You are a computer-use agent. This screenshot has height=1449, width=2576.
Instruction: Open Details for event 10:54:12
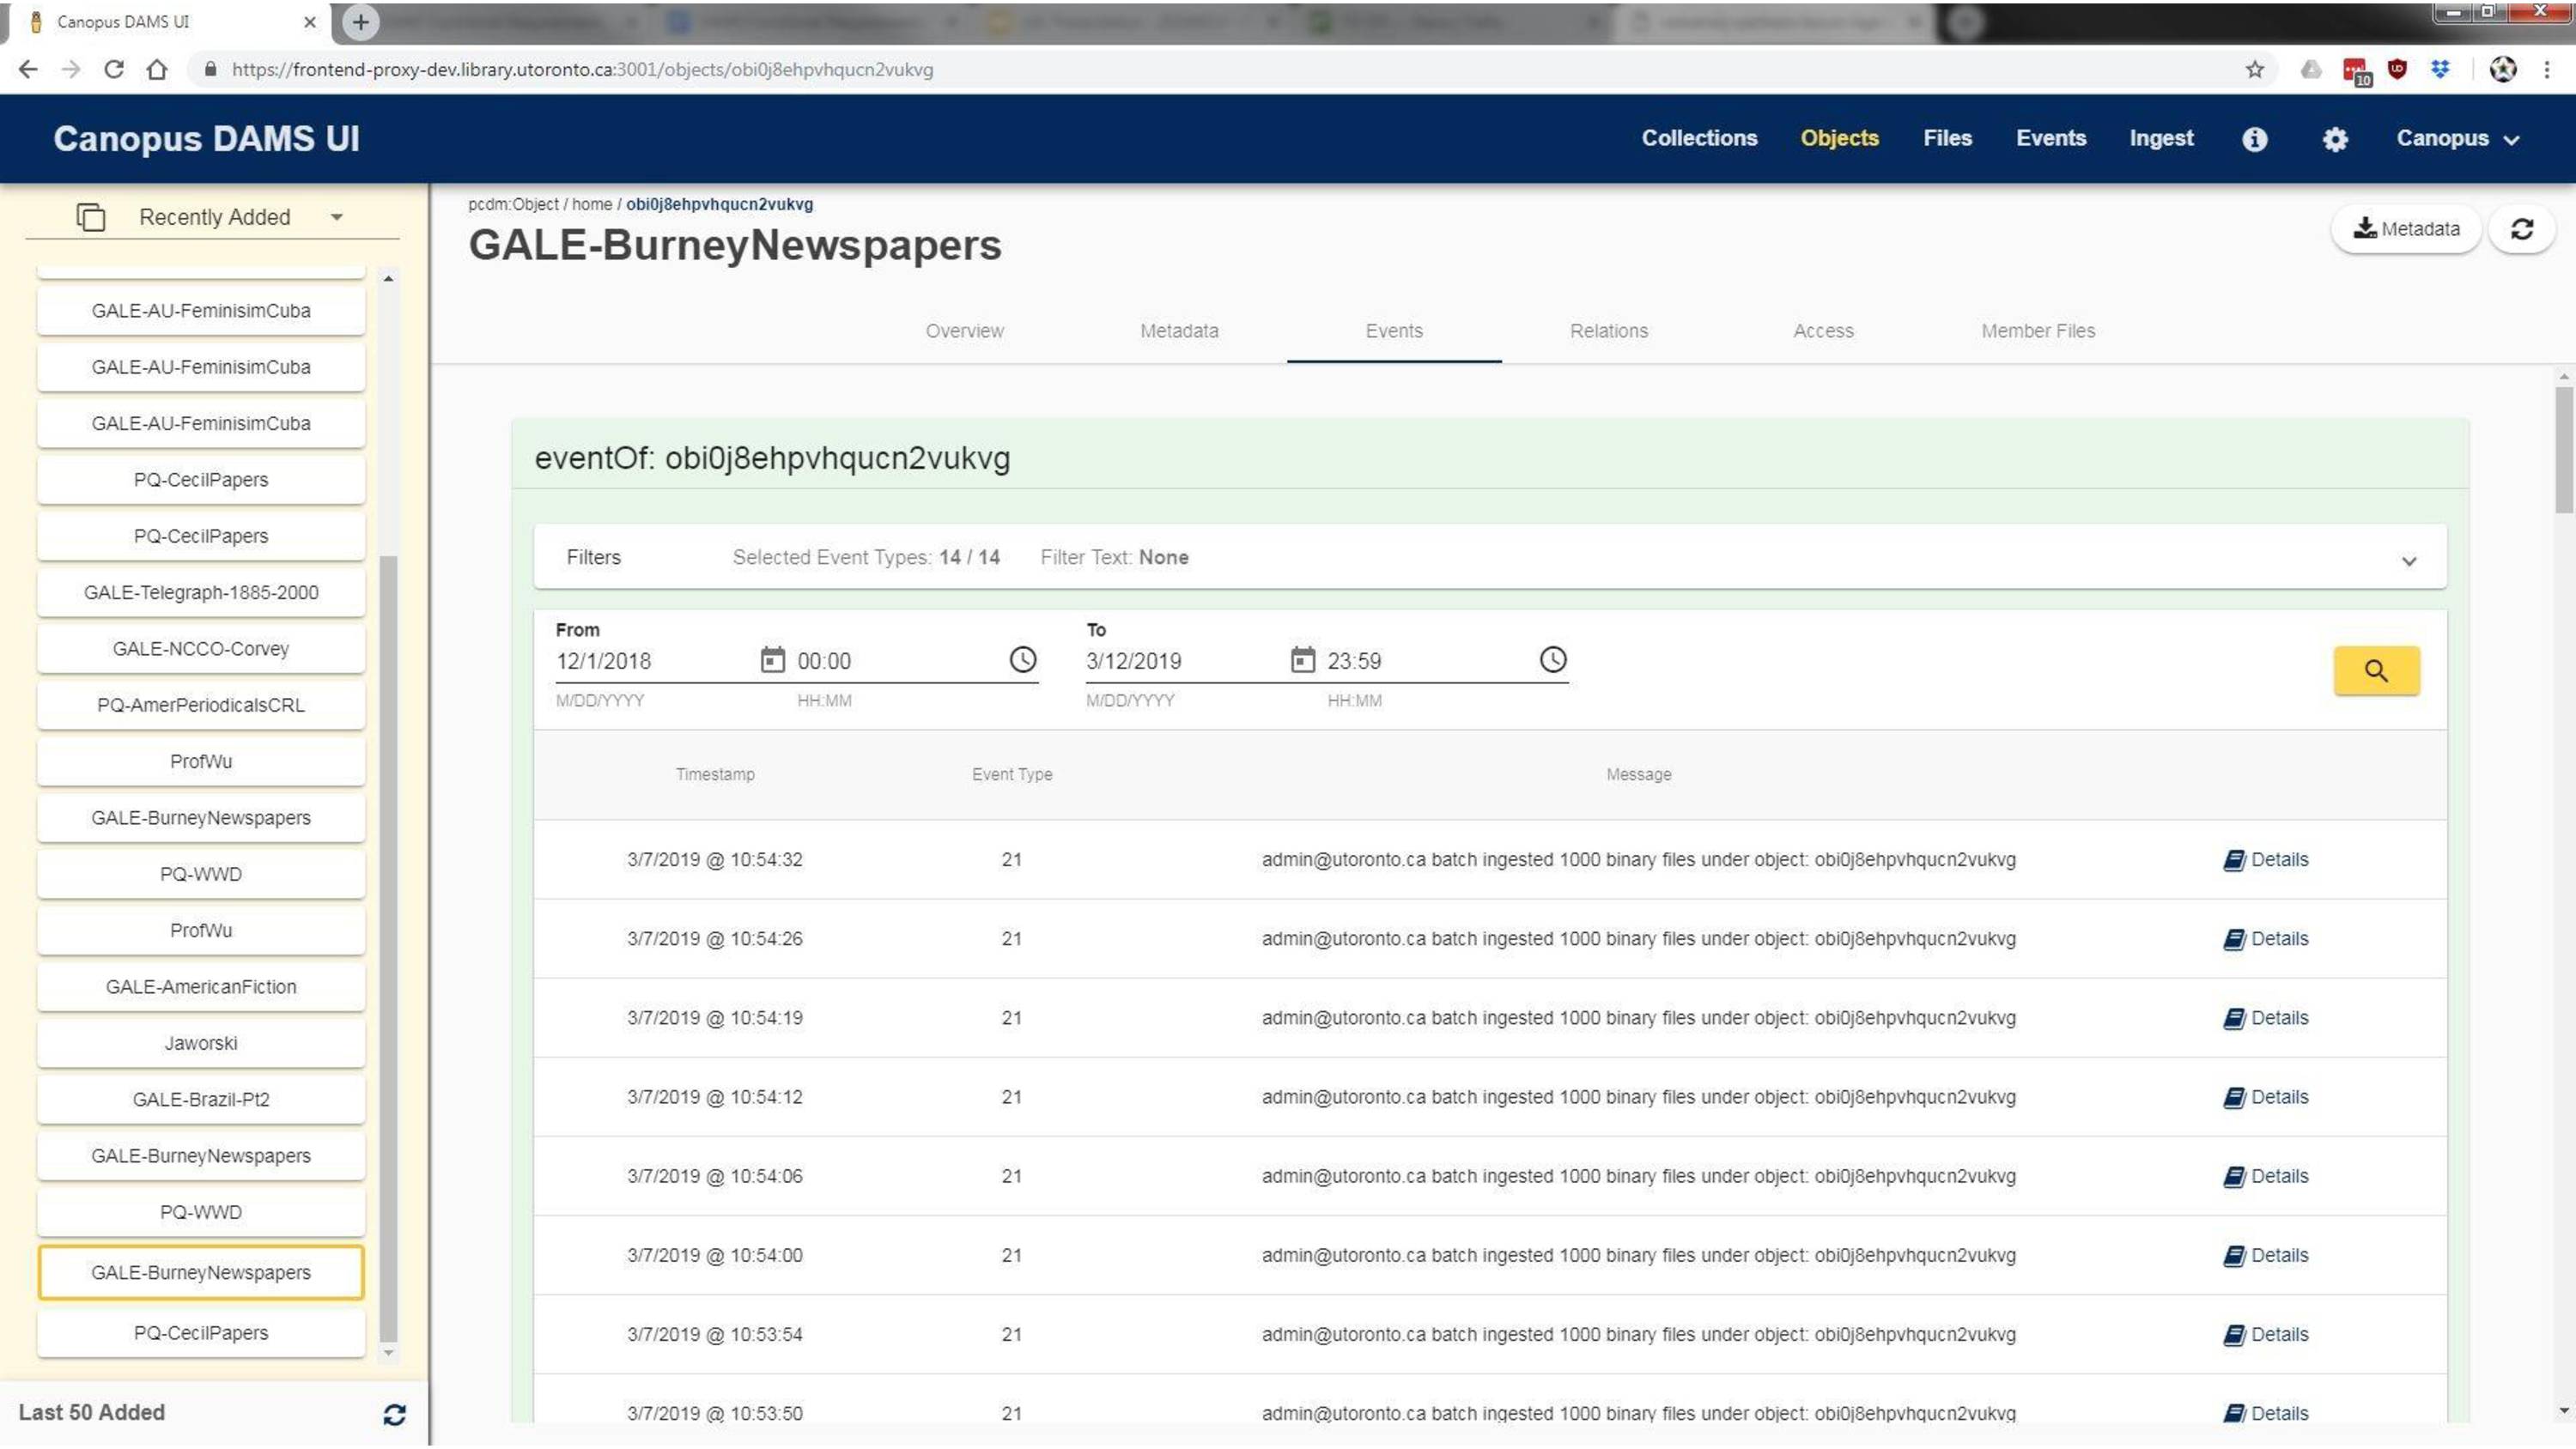pos(2265,1097)
